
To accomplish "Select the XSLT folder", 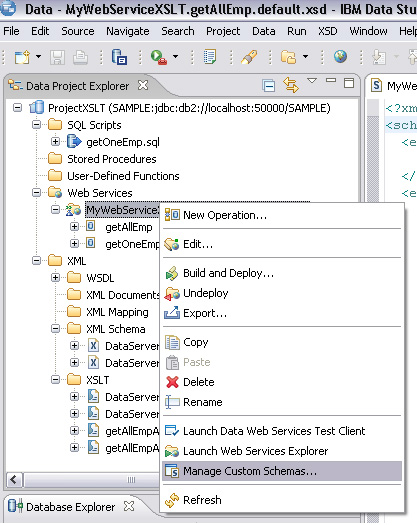I will pyautogui.click(x=97, y=380).
